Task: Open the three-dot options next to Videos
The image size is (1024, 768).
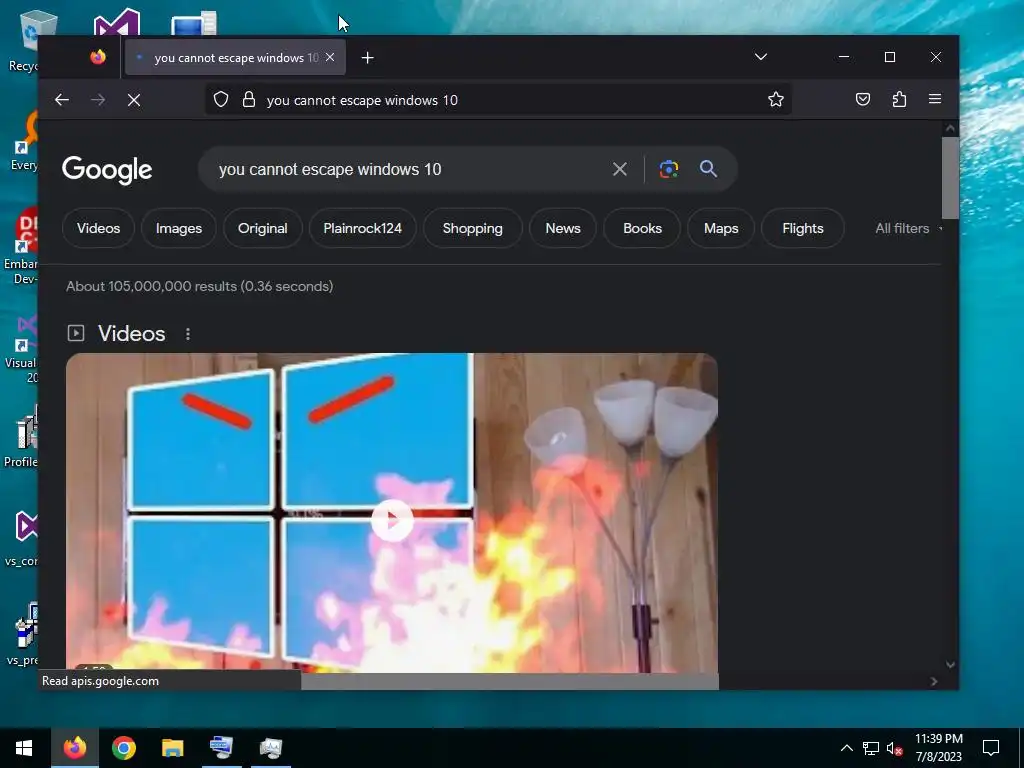Action: pos(188,334)
